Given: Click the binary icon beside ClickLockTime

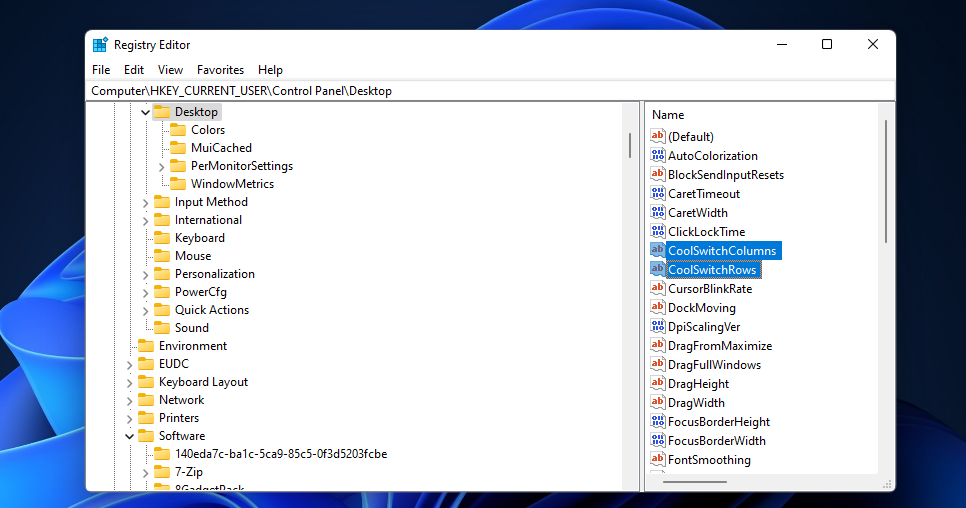Looking at the screenshot, I should coord(657,232).
